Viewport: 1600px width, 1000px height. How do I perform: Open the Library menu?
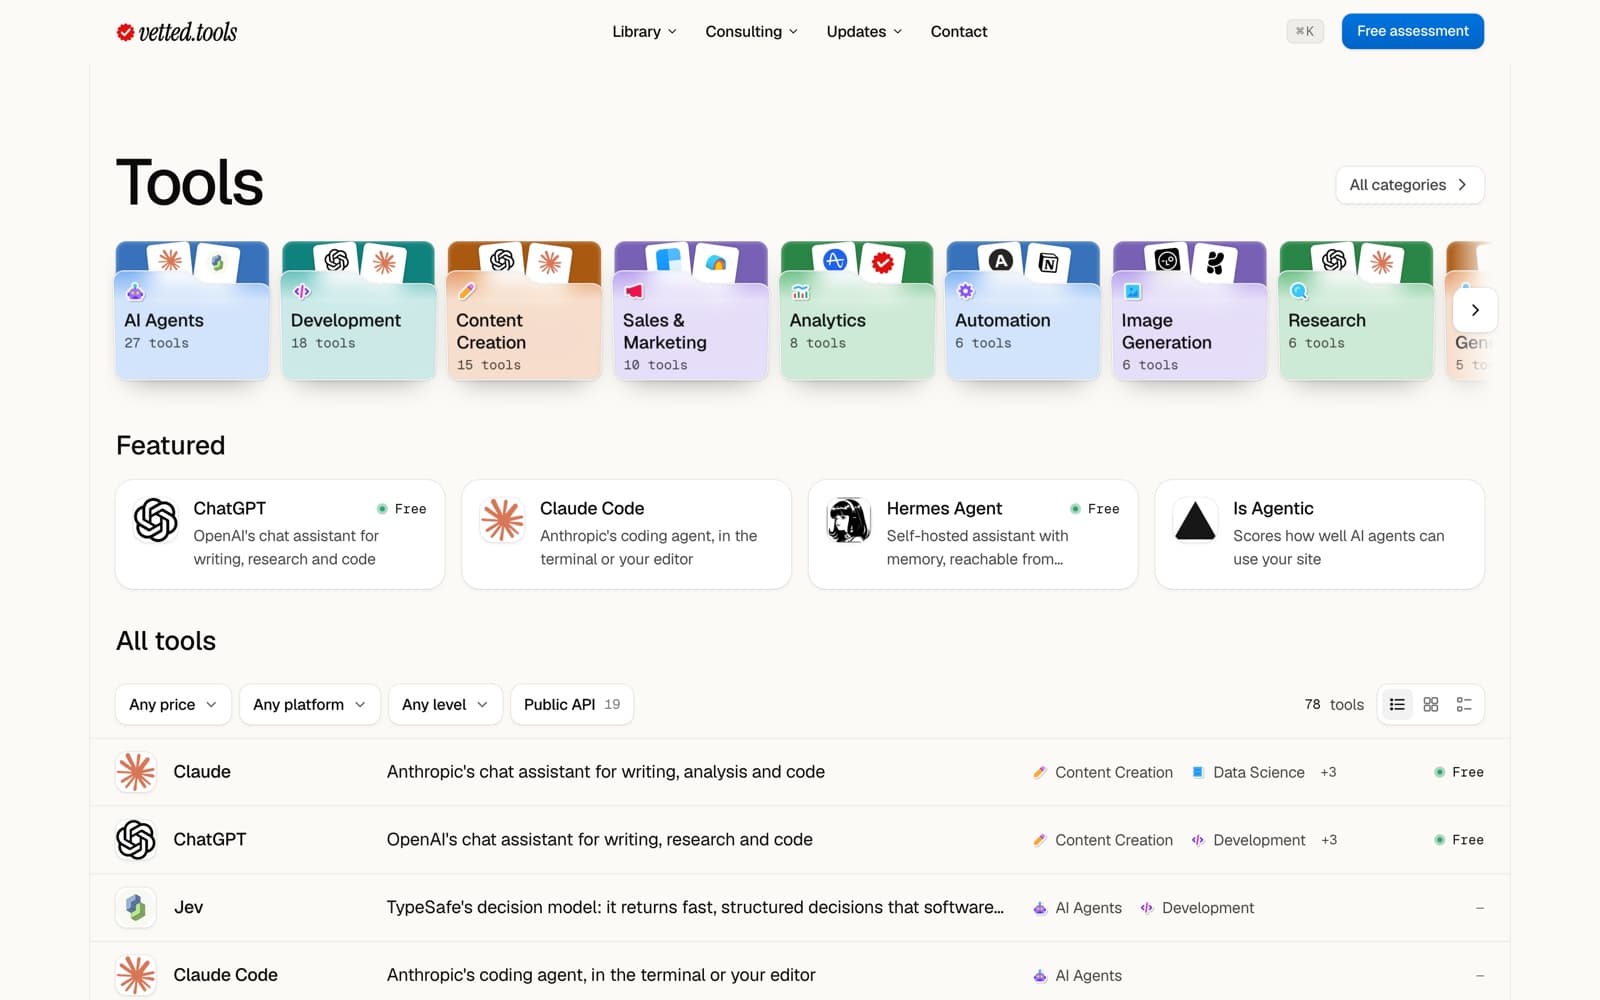[x=644, y=32]
